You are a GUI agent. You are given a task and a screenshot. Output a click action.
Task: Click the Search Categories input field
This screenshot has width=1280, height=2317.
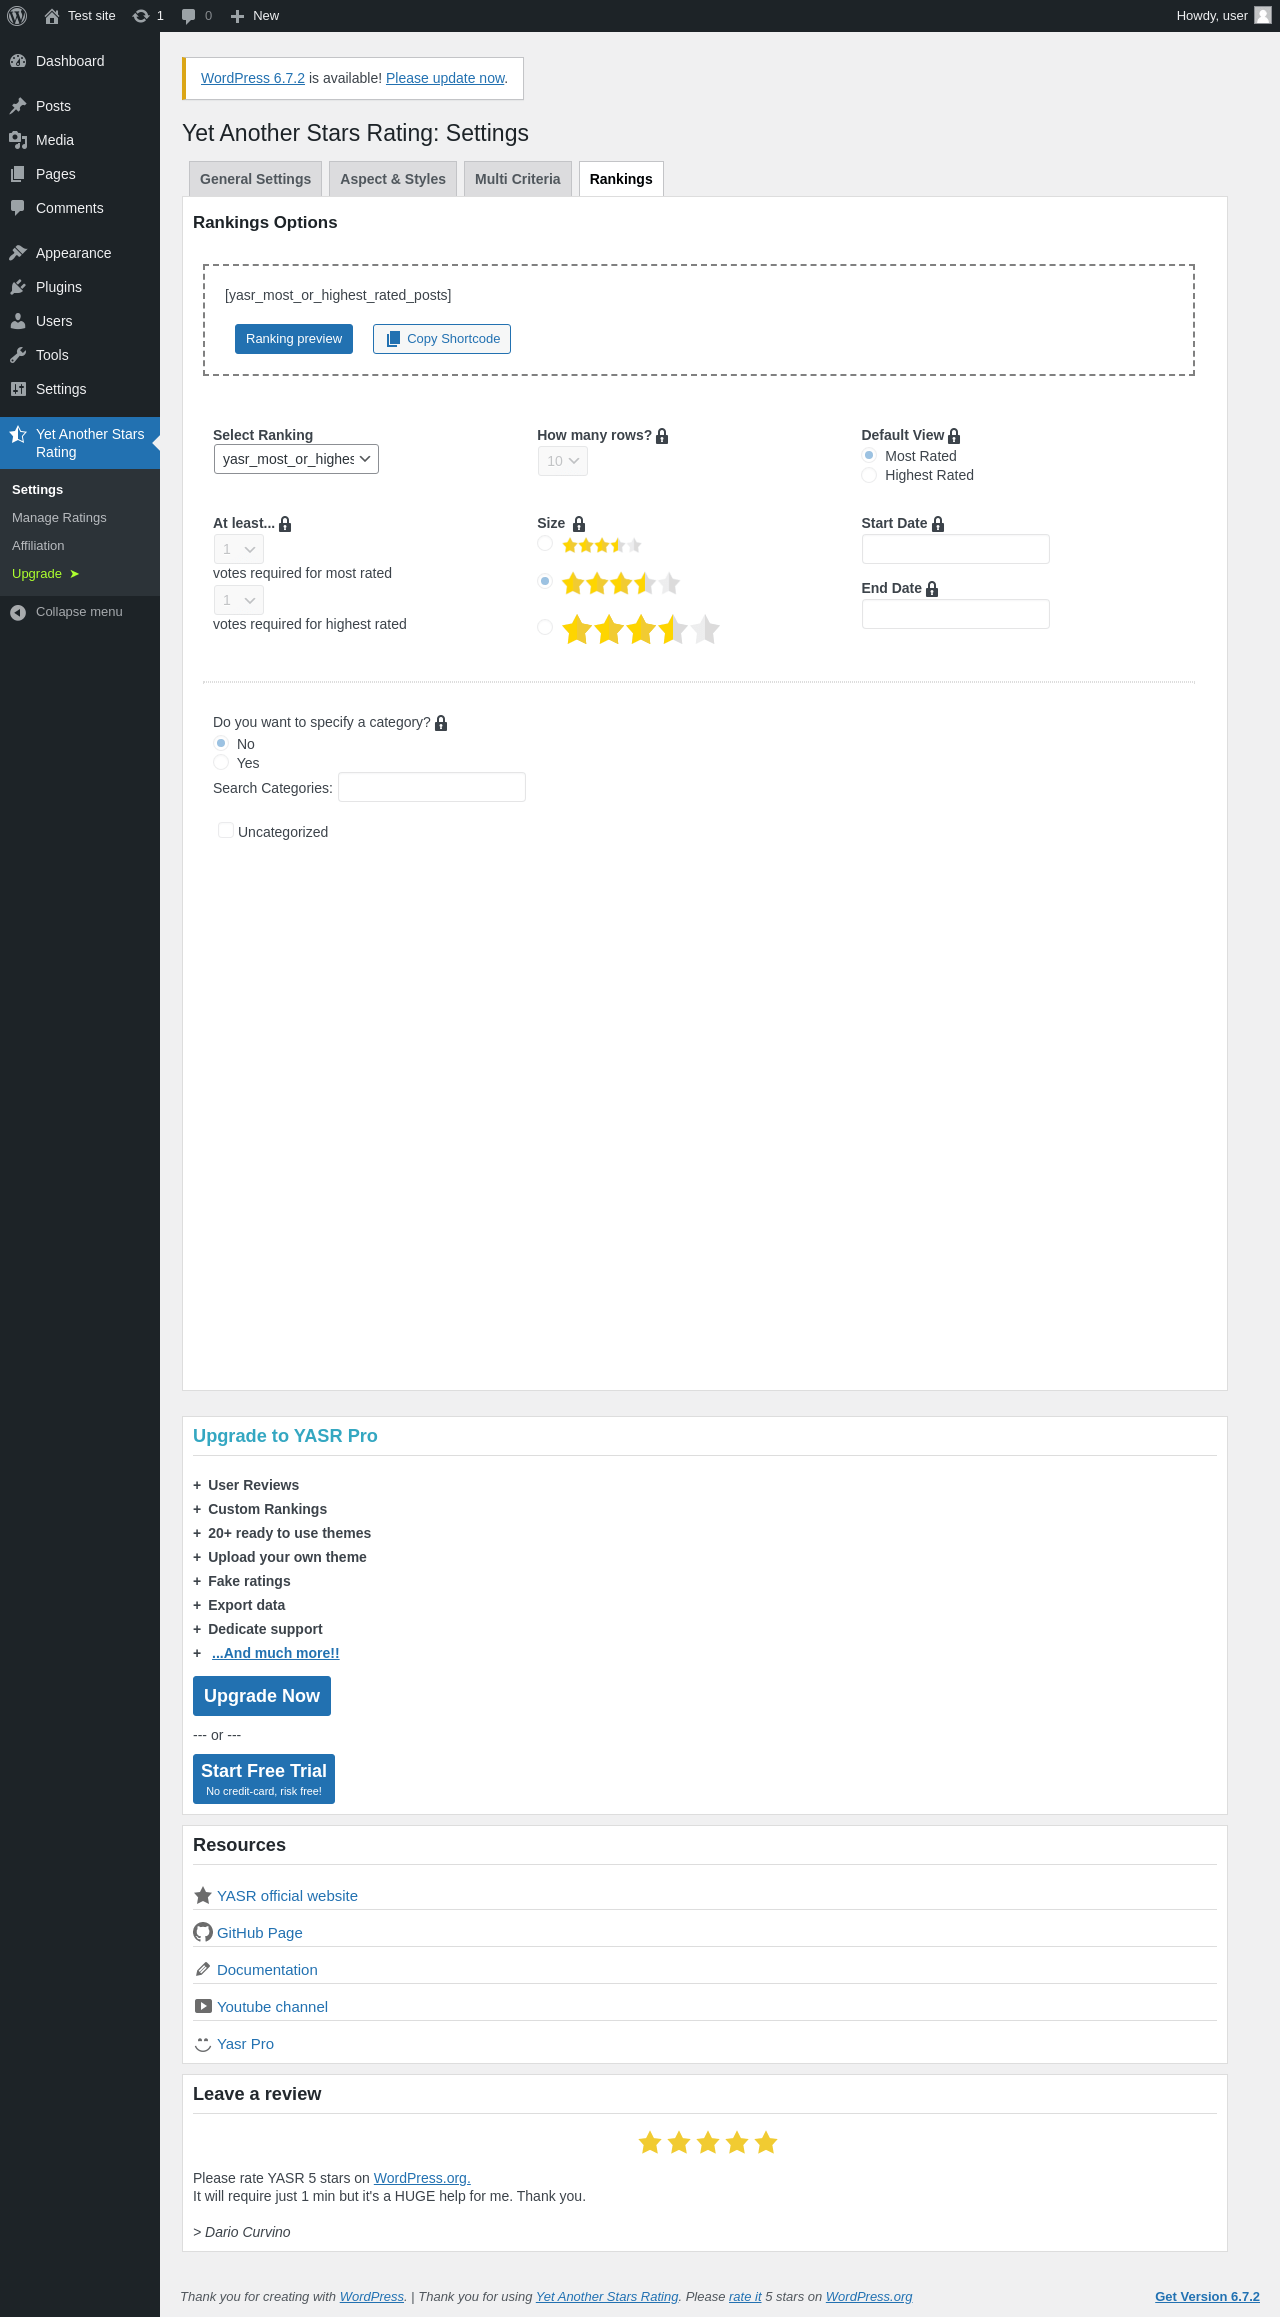tap(432, 787)
